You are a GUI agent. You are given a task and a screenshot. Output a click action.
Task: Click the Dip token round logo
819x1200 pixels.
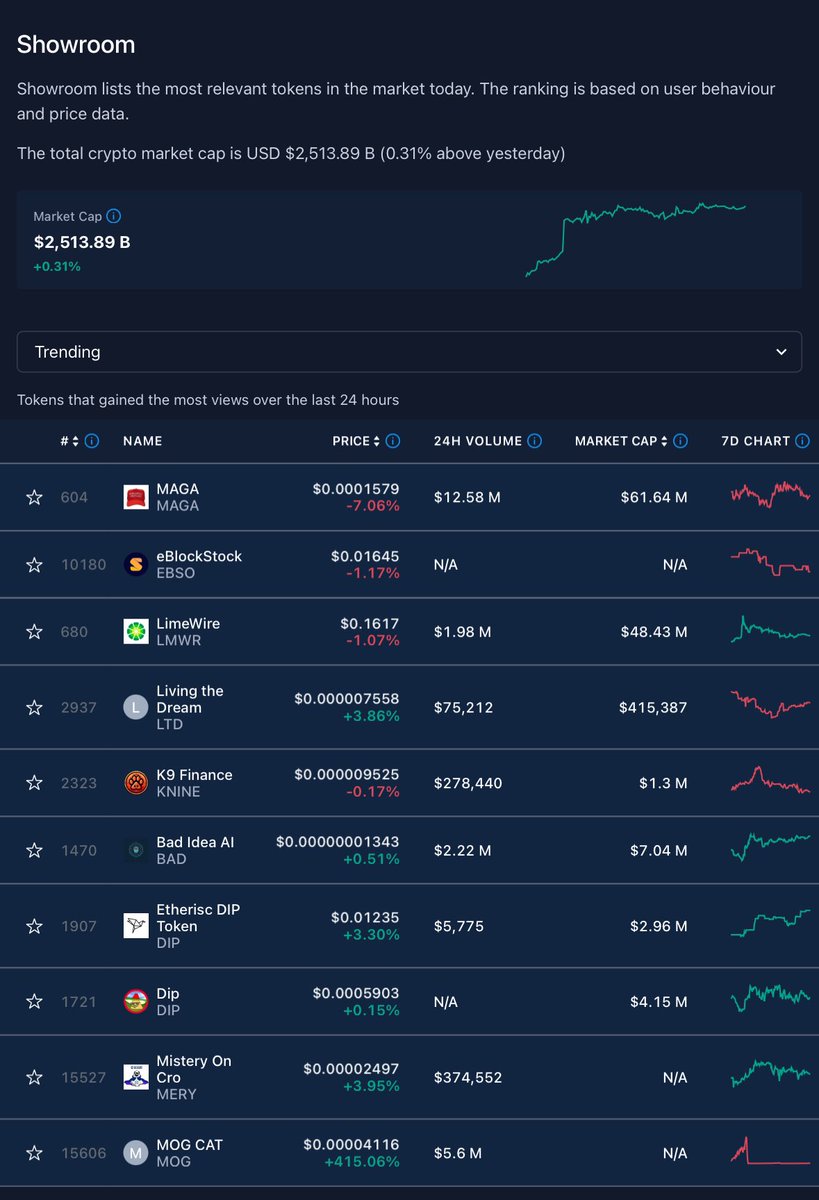(x=136, y=1001)
